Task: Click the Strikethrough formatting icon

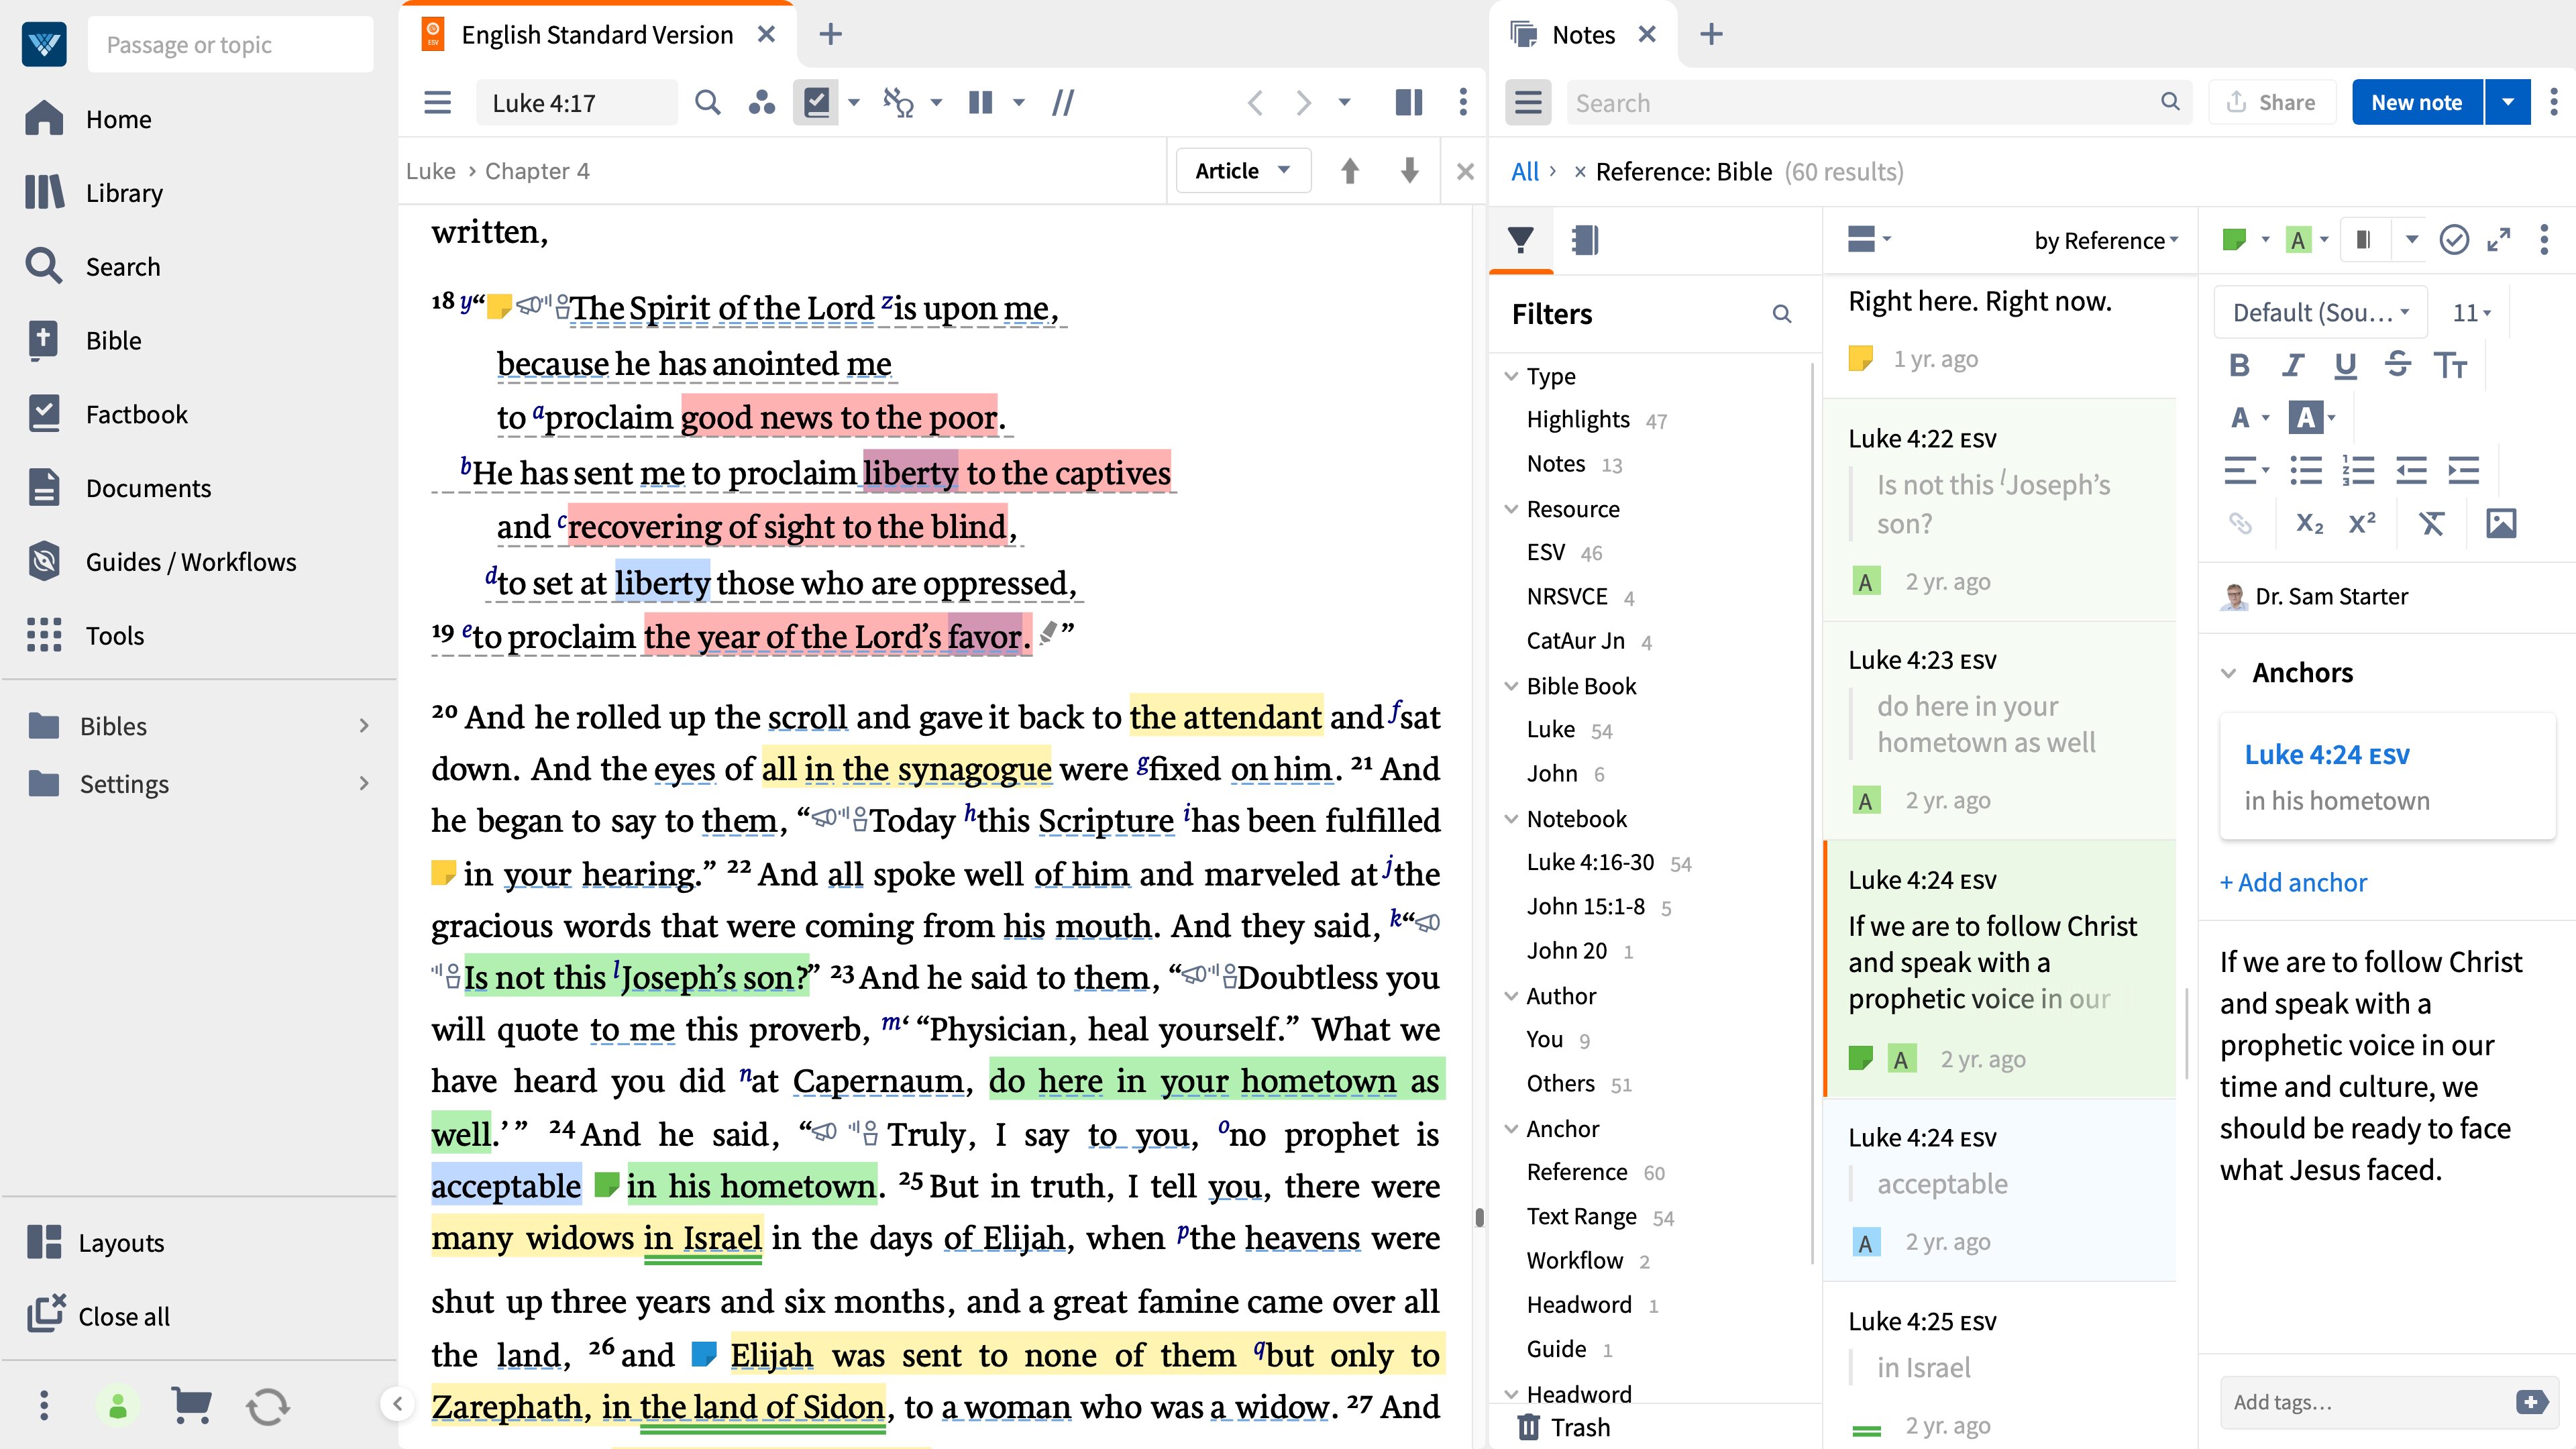Action: pos(2397,365)
